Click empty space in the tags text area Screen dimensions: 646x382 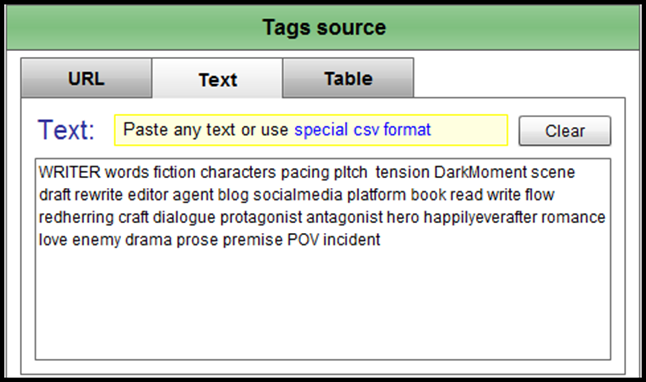click(323, 305)
